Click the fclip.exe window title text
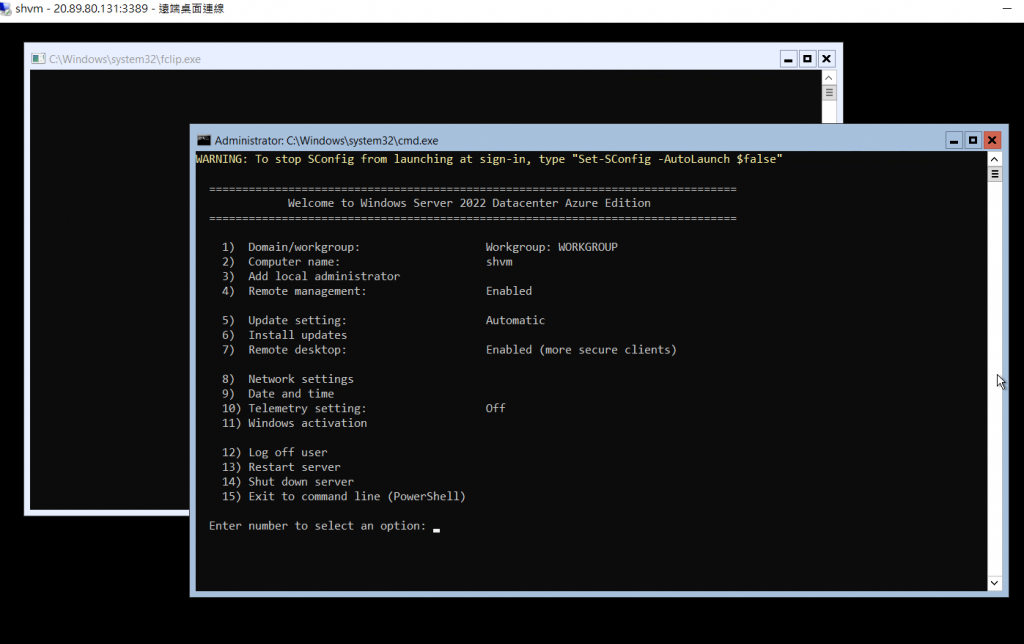This screenshot has height=644, width=1024. pos(125,59)
